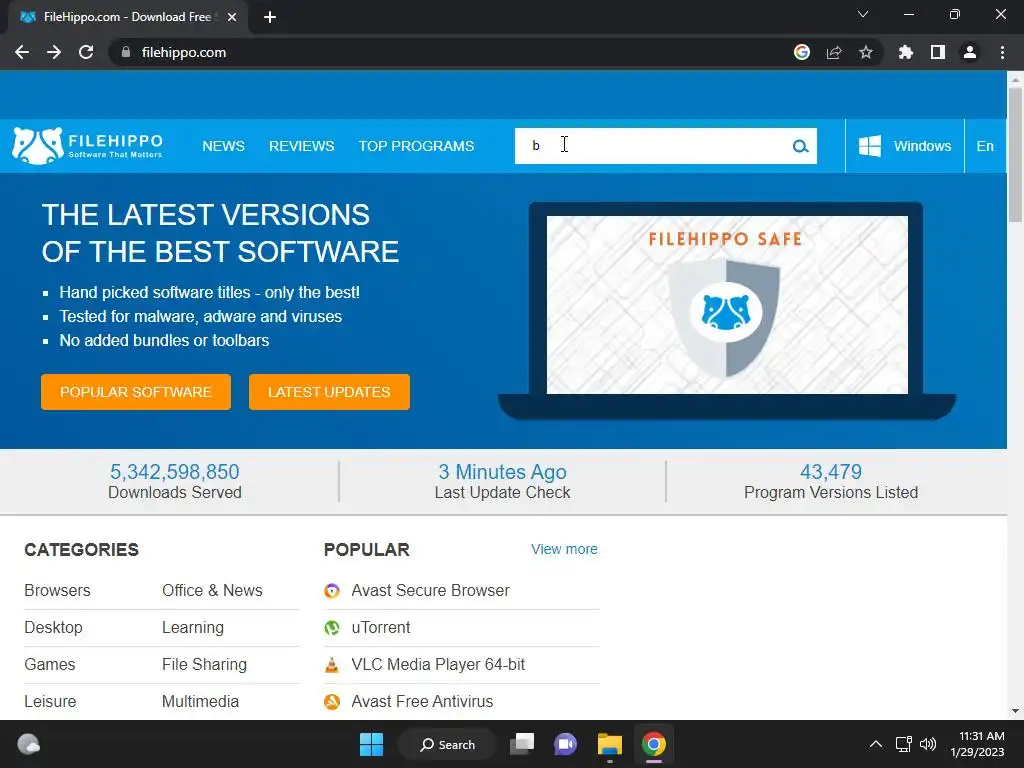This screenshot has width=1024, height=768.
Task: Click the 3 Minutes Ago text
Action: coord(502,472)
